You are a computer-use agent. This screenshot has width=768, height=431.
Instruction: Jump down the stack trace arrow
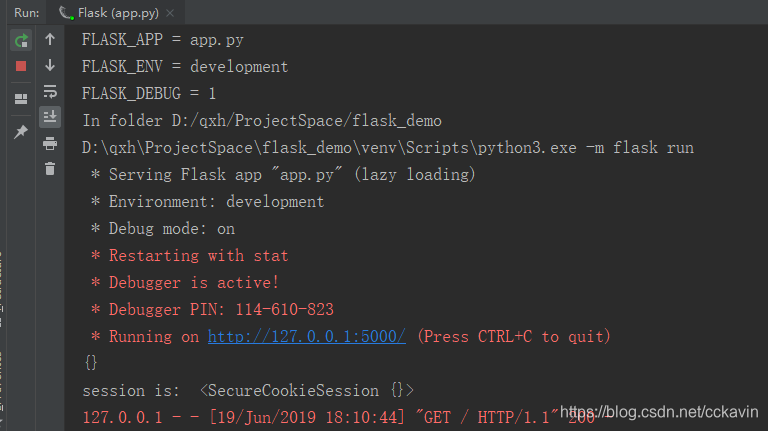[x=50, y=65]
